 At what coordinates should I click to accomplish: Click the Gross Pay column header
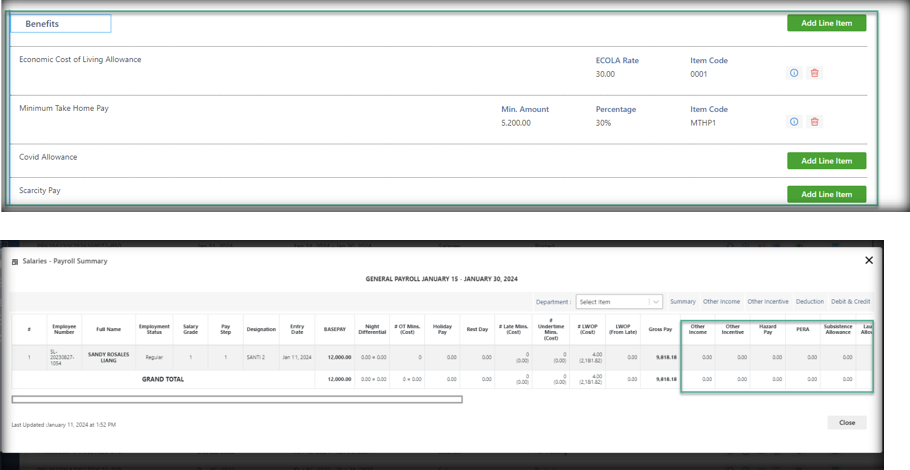point(660,330)
